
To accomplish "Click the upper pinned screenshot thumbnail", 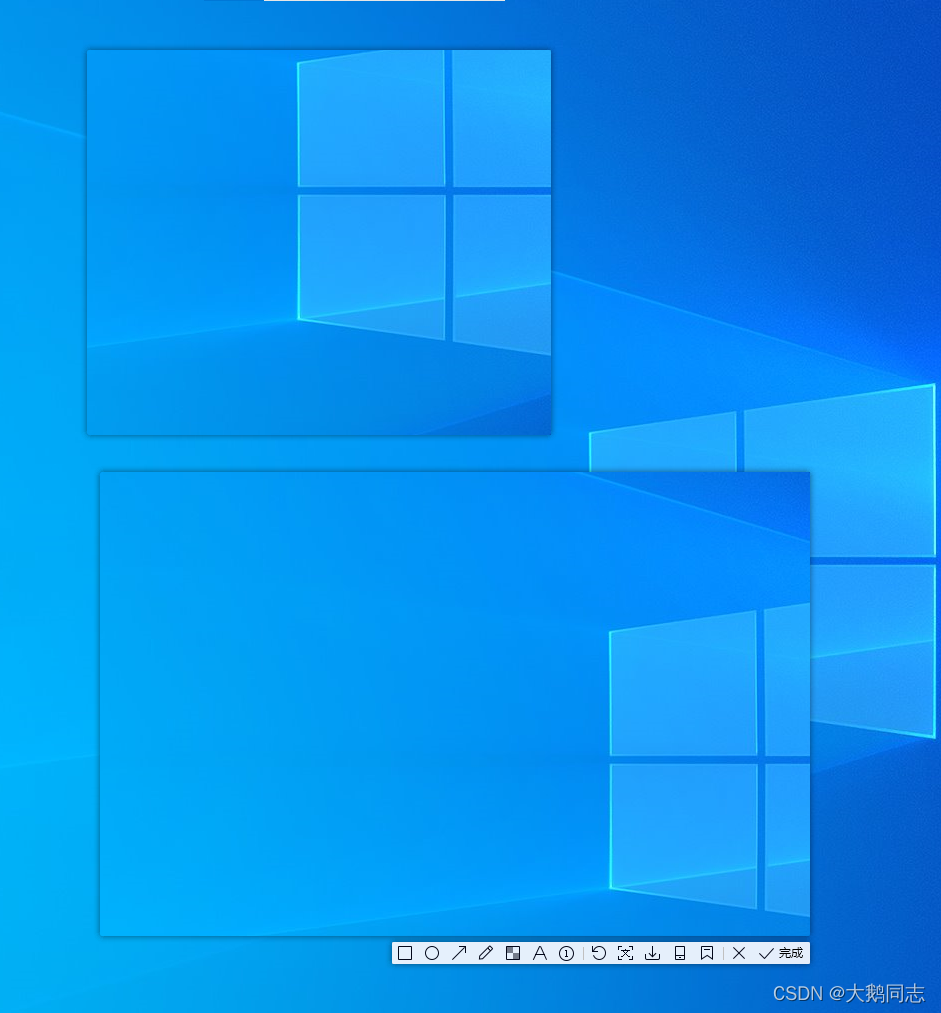I will [319, 242].
